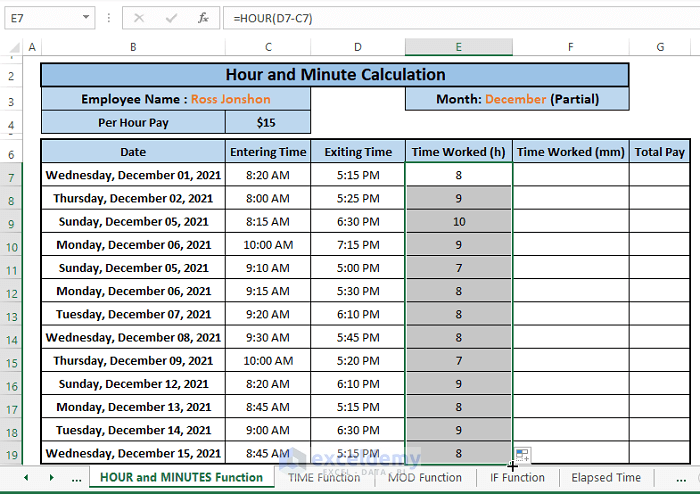Select row 2 header

click(11, 76)
